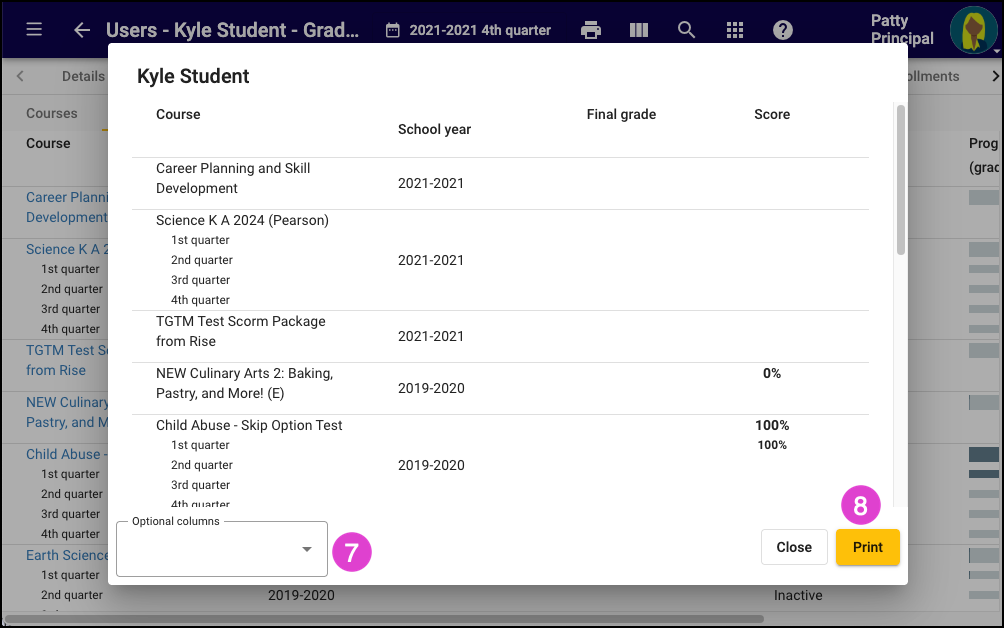Open the apps grid icon

point(734,29)
